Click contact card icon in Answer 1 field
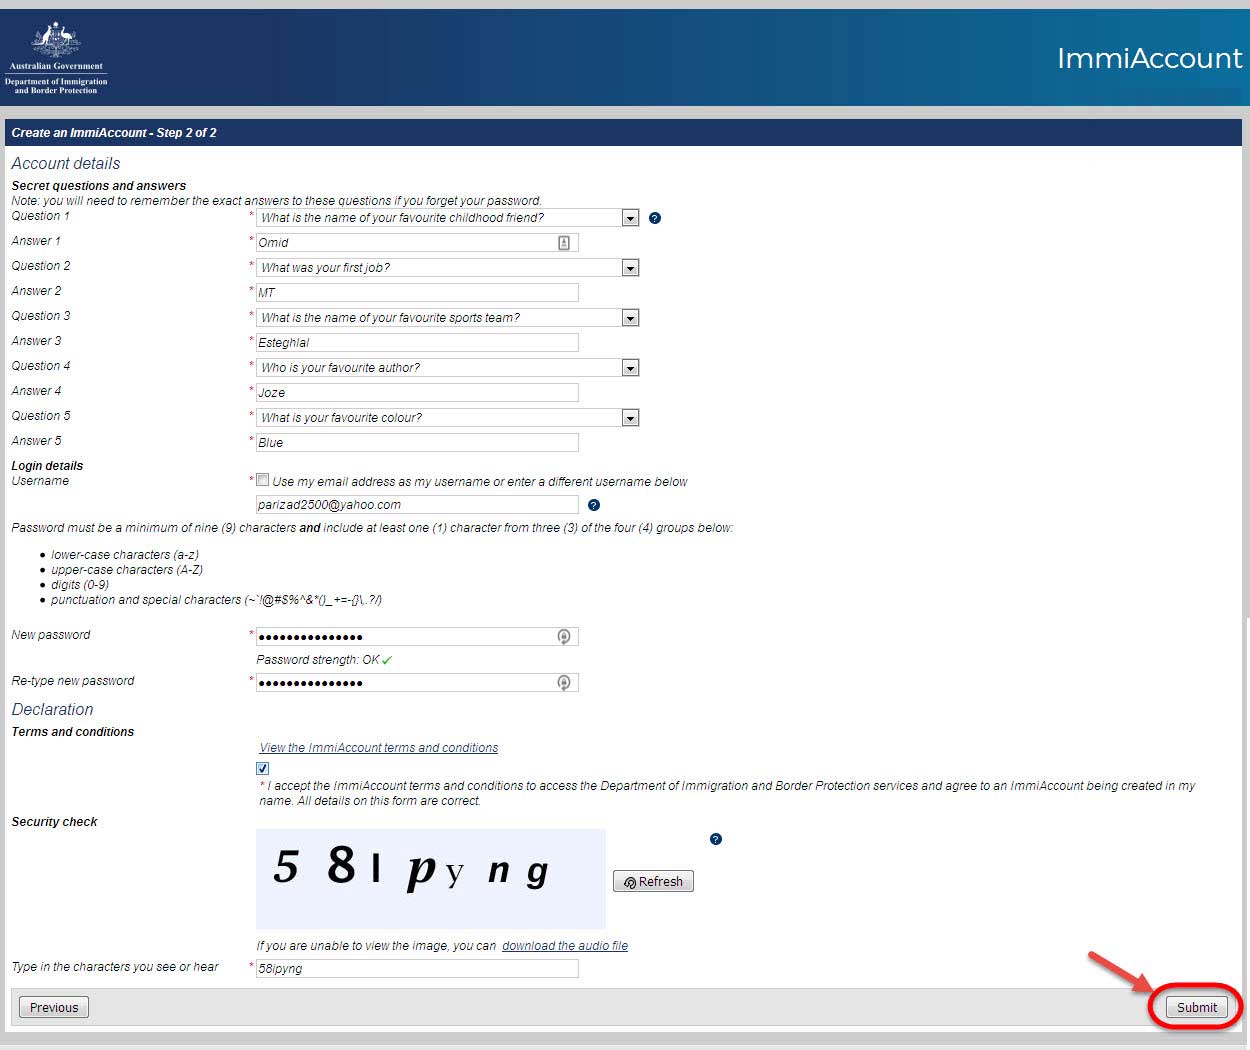The height and width of the screenshot is (1050, 1250). click(564, 243)
